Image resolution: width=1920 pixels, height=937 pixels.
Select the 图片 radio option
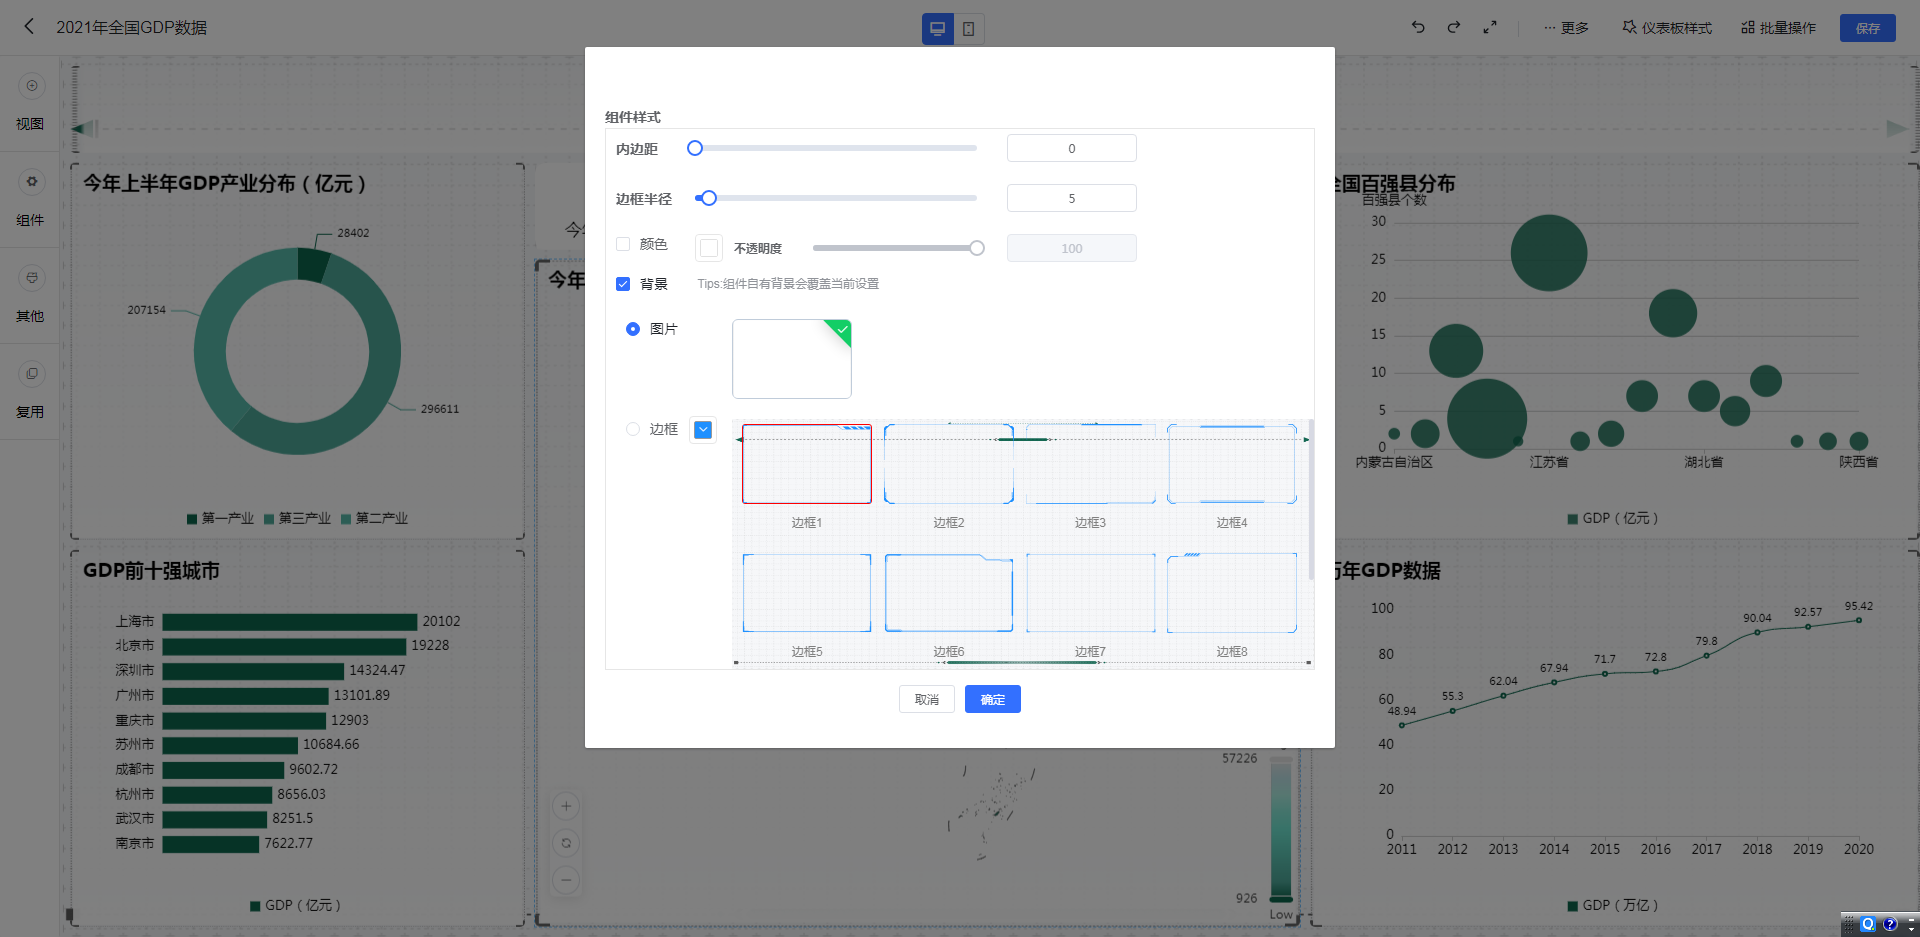633,329
